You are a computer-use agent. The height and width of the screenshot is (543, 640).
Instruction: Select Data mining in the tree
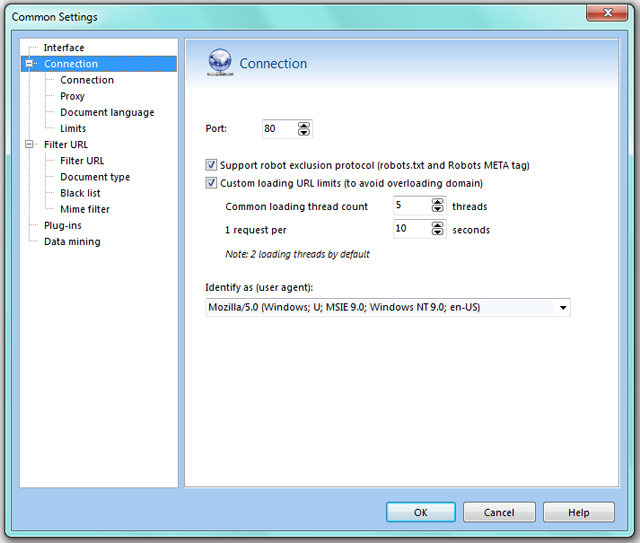click(x=72, y=242)
